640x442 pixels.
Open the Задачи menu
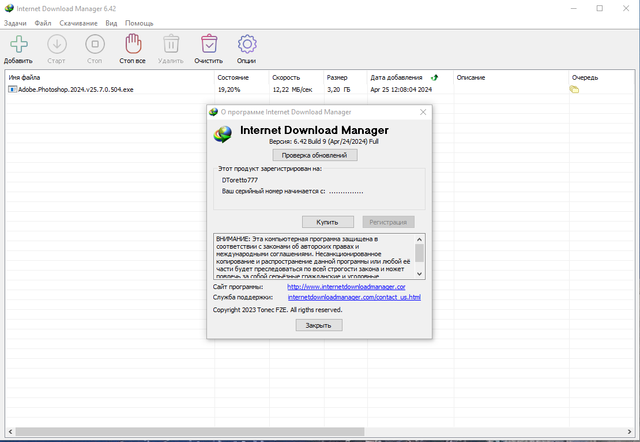click(15, 23)
